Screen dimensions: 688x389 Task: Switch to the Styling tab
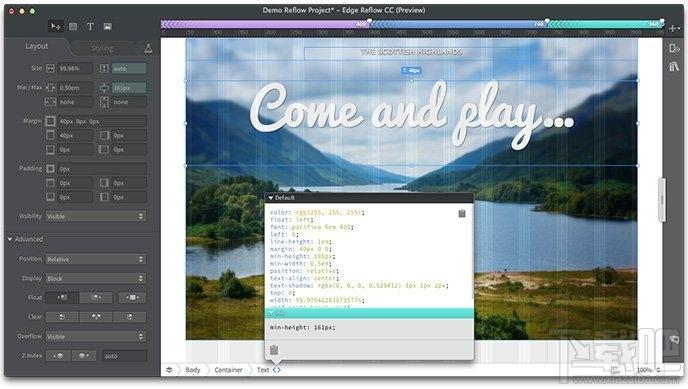[102, 48]
